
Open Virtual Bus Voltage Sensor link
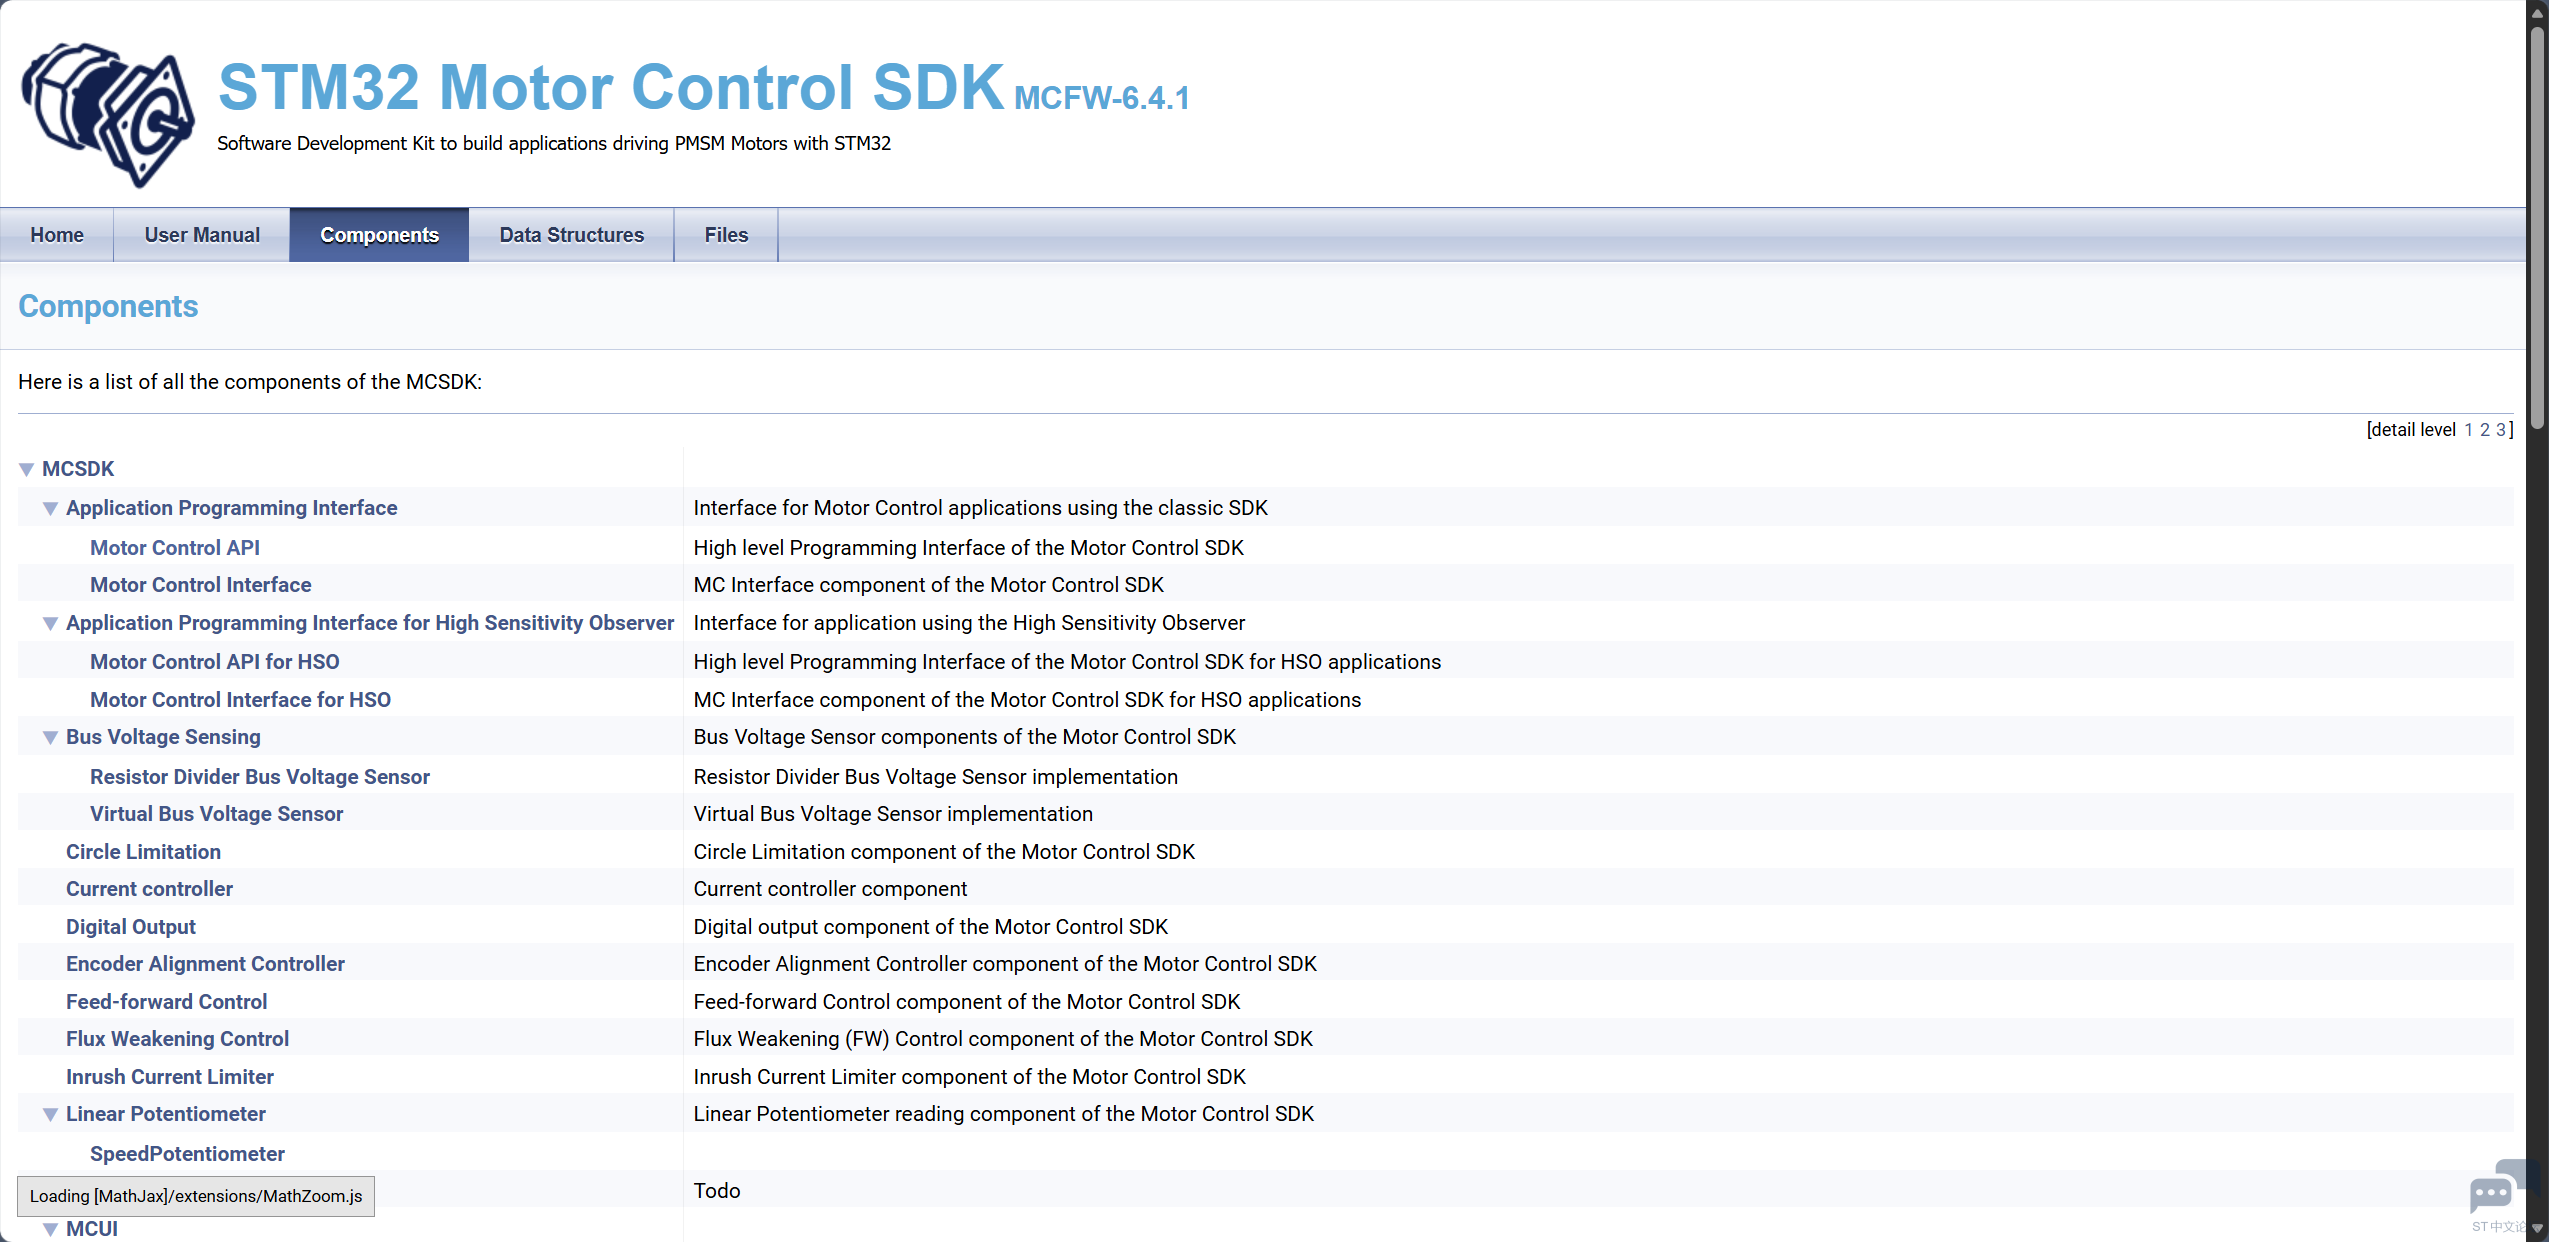pyautogui.click(x=217, y=814)
